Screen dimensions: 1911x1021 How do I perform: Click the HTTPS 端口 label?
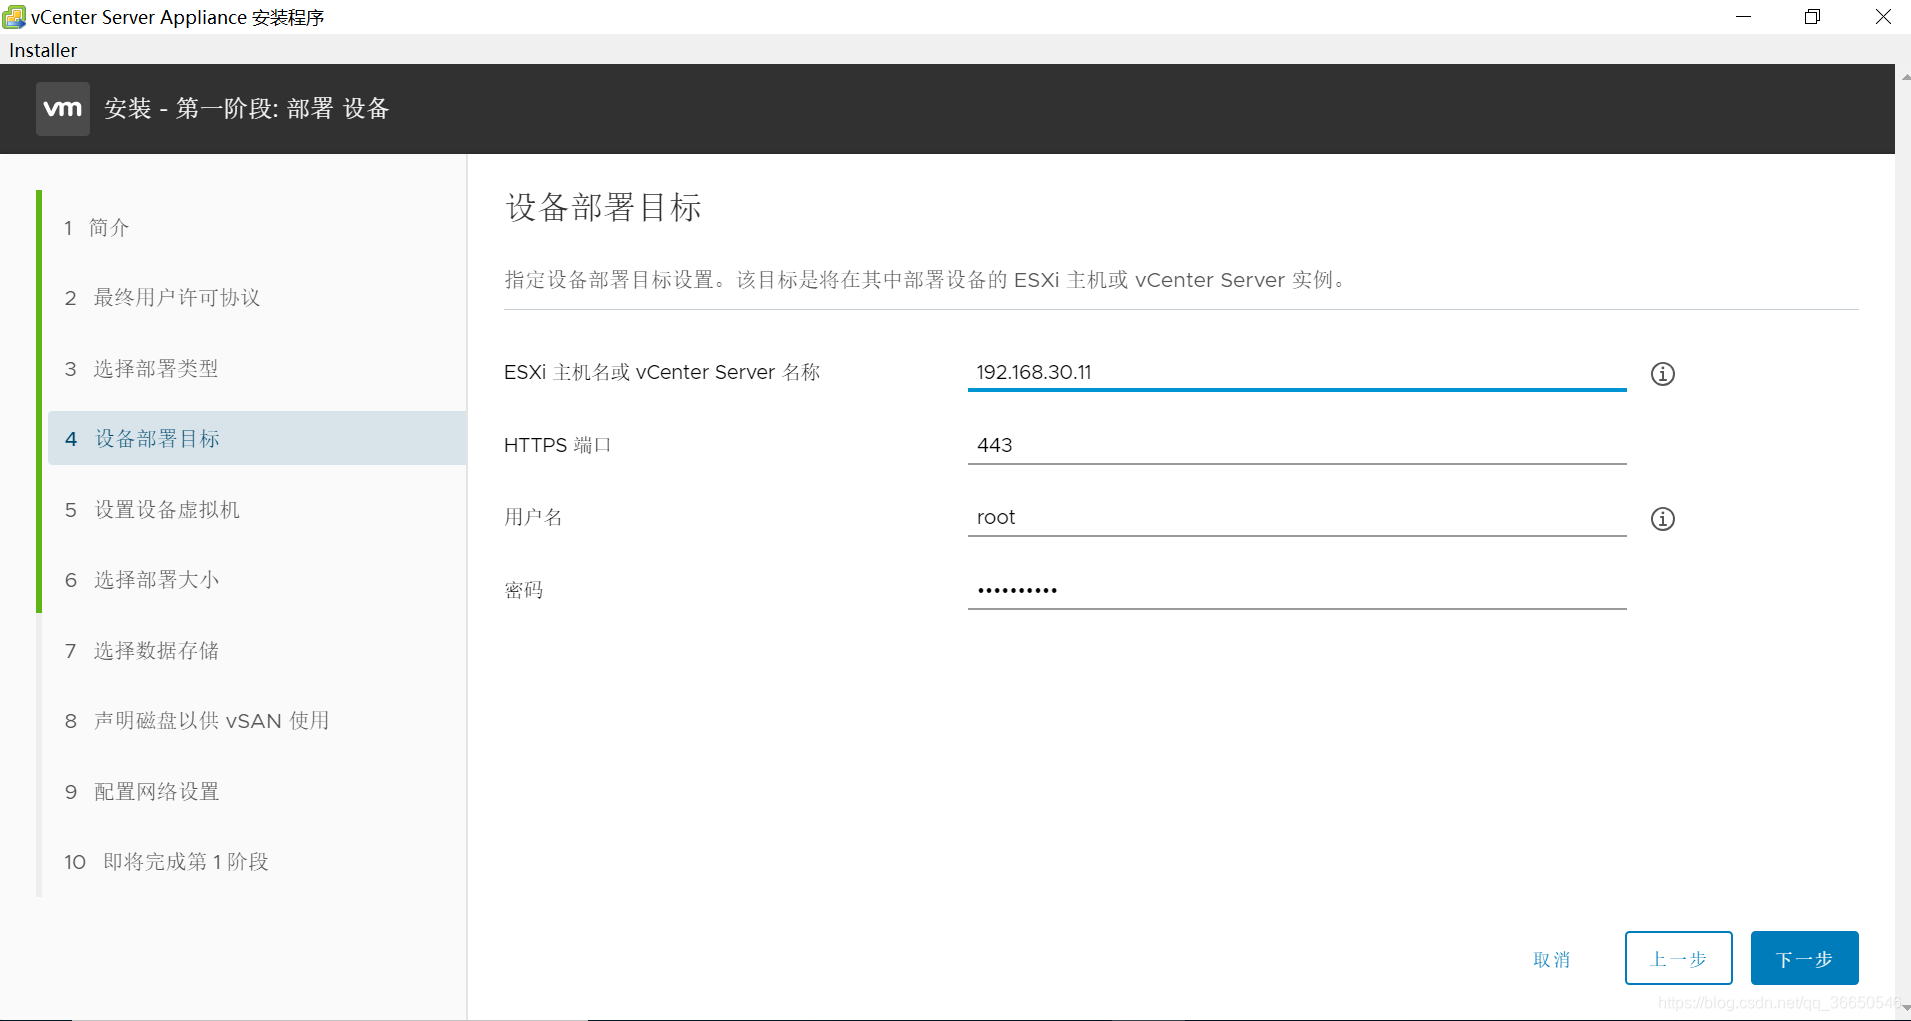[557, 445]
